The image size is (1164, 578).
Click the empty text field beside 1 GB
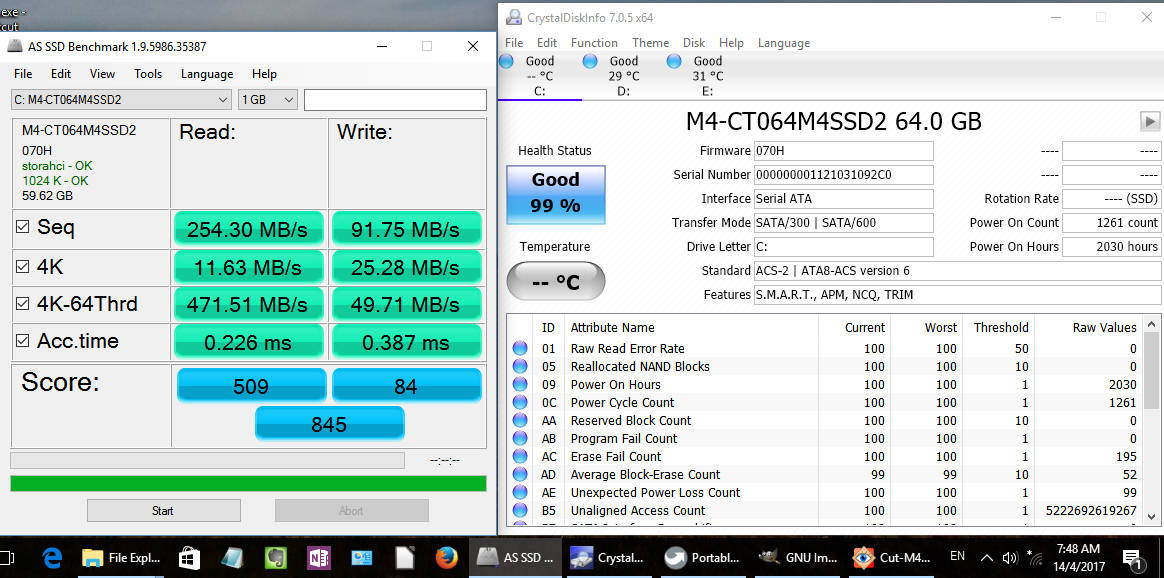[395, 99]
